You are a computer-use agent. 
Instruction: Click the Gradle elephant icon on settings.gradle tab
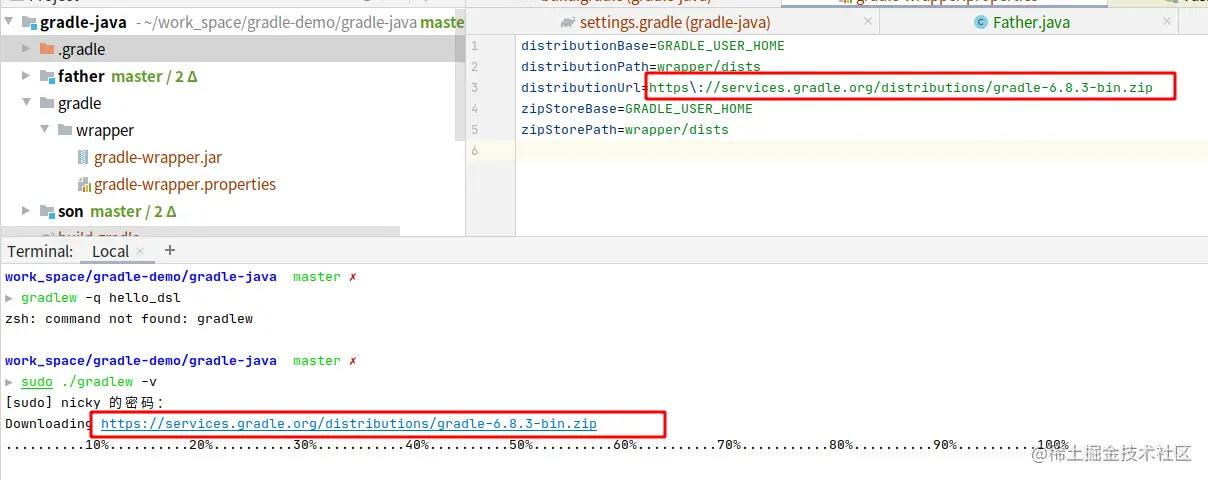[568, 22]
